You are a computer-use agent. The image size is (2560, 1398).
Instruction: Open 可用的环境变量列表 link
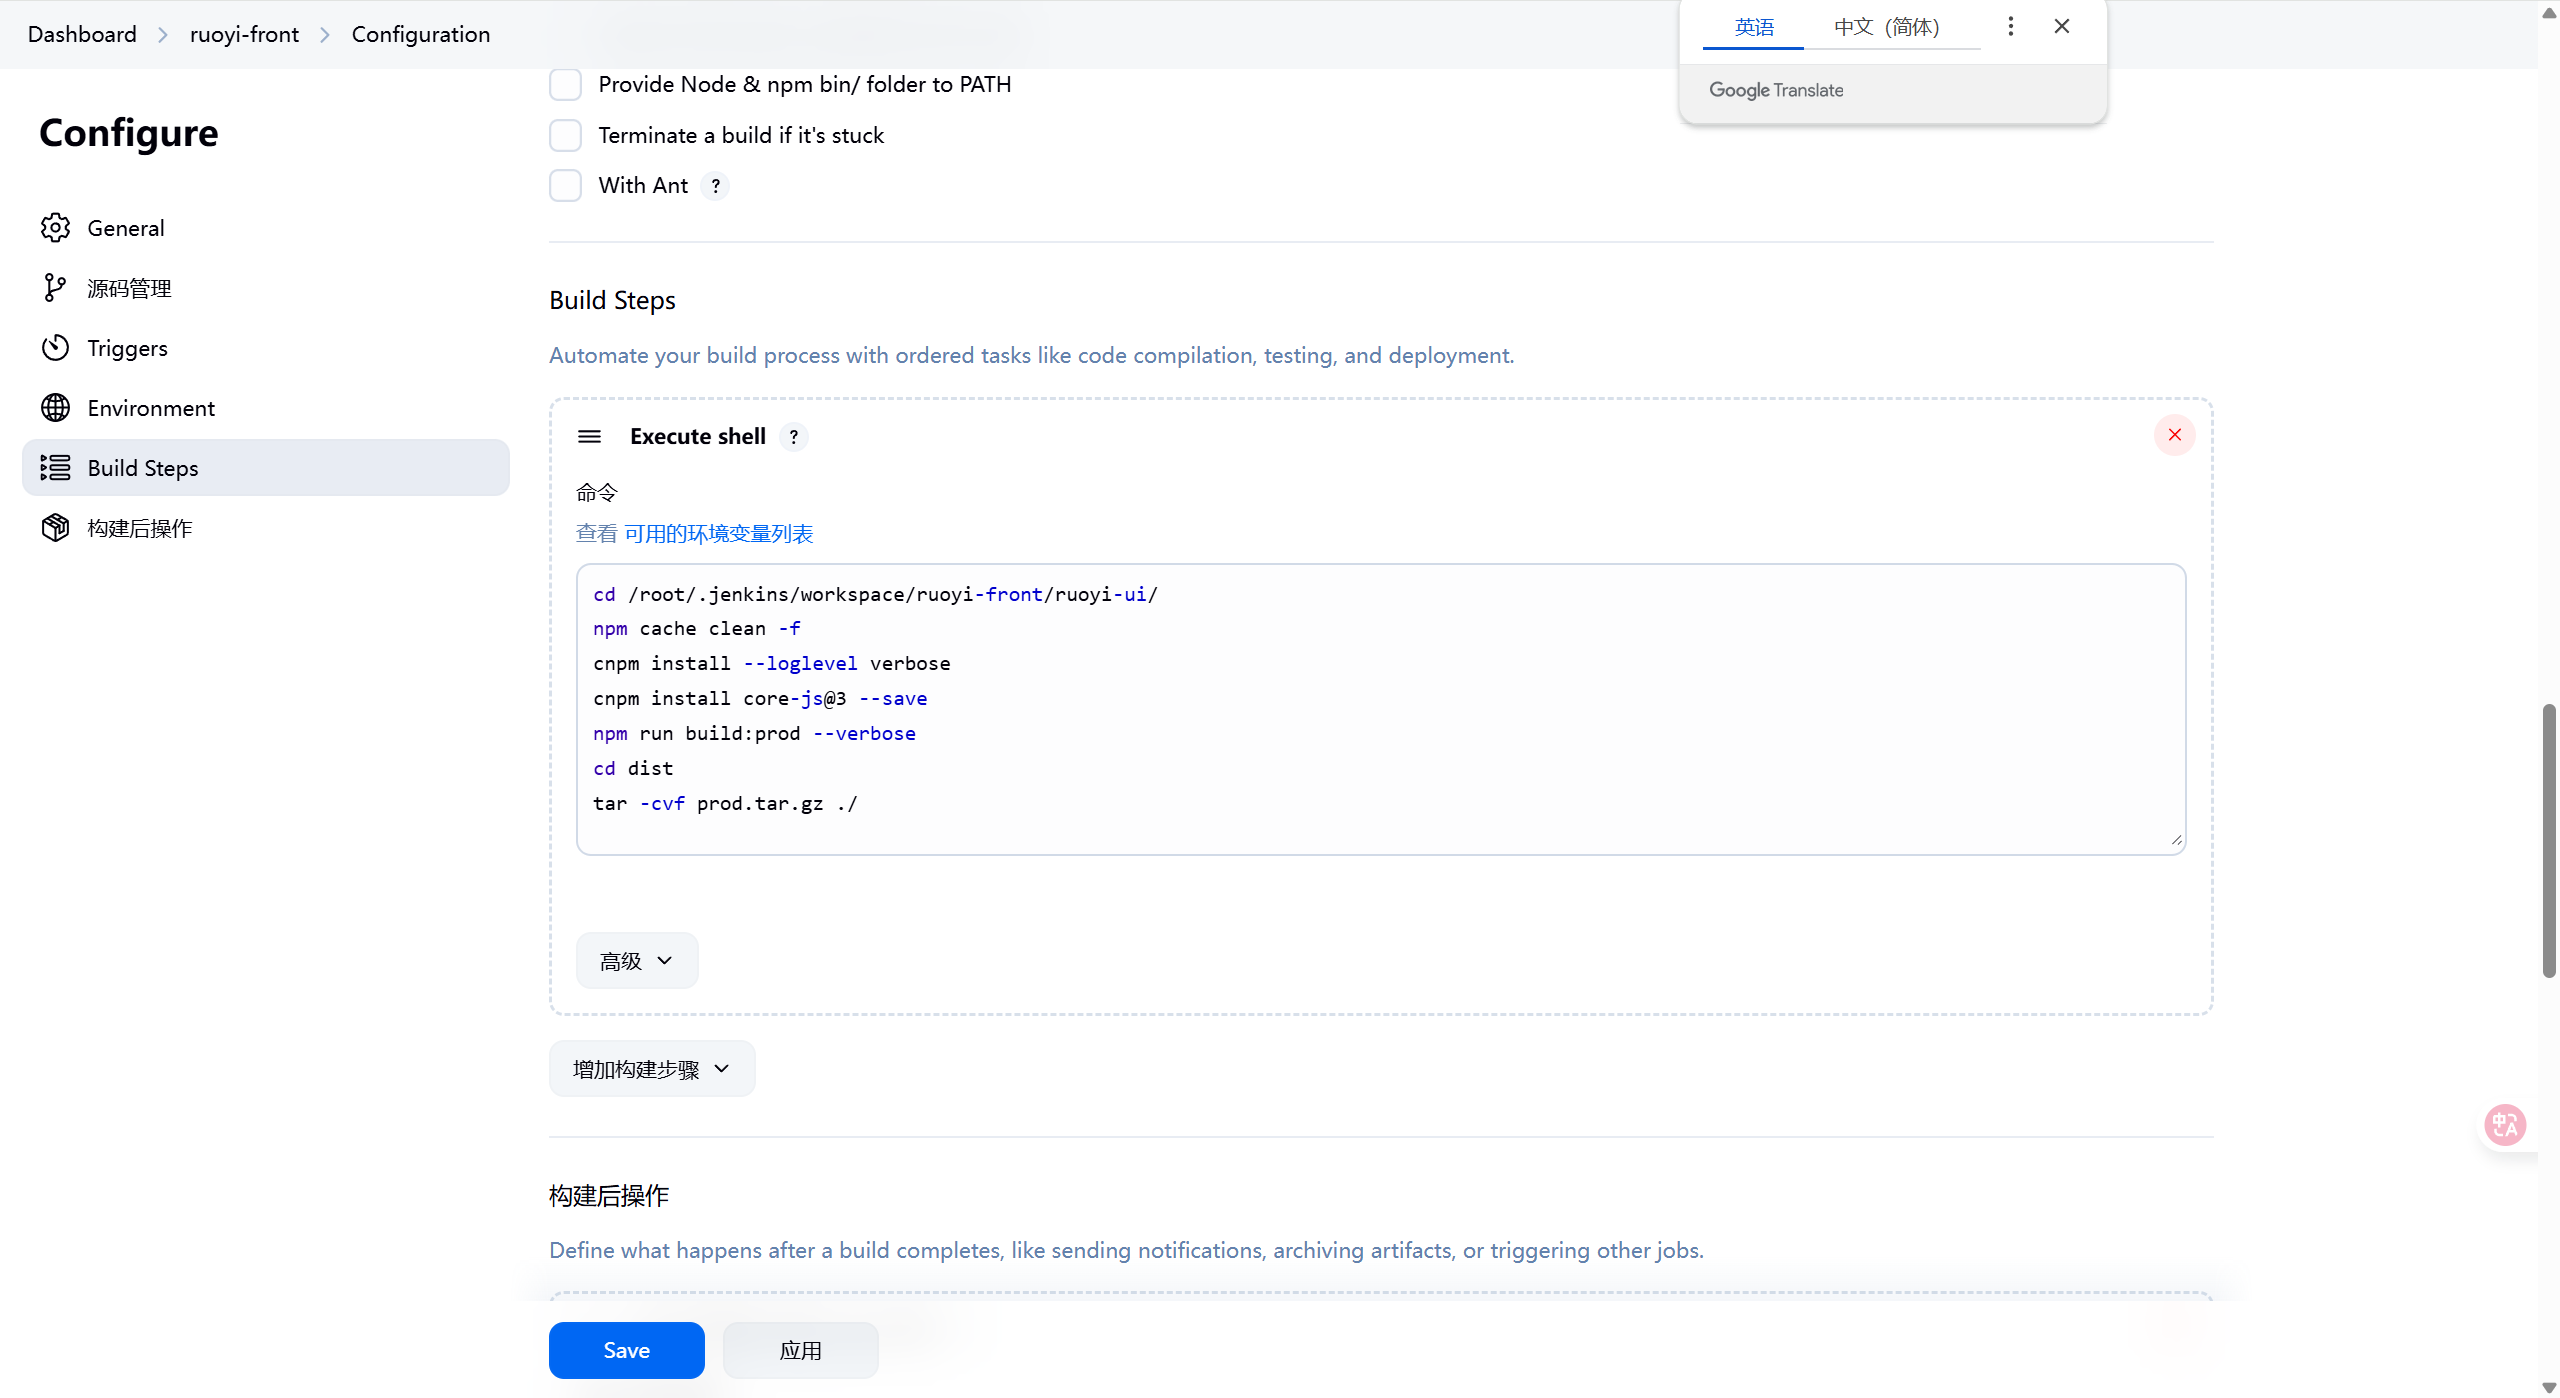[x=718, y=534]
